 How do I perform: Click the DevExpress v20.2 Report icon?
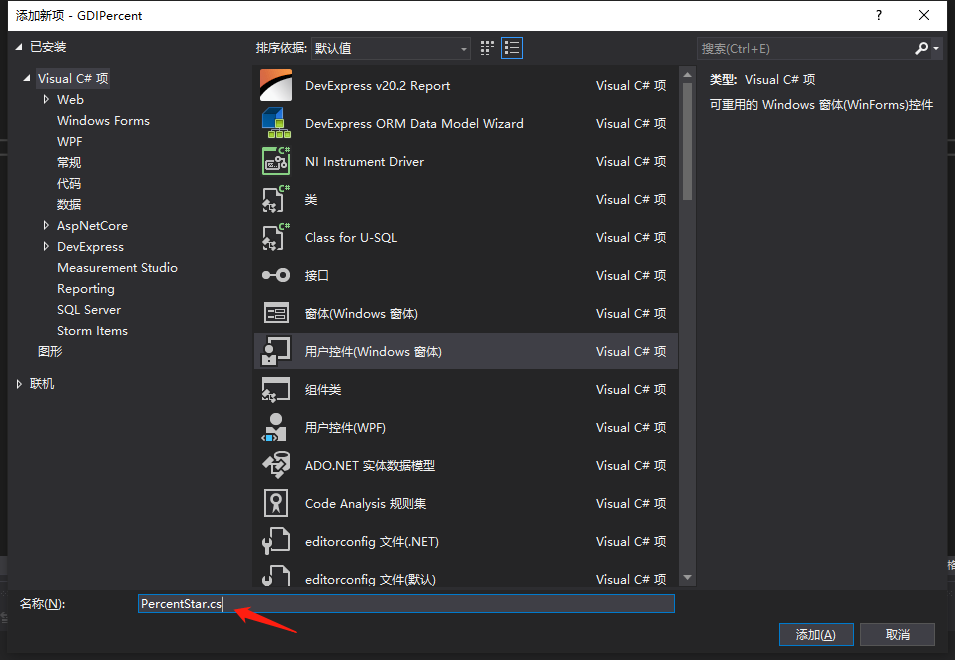click(x=276, y=85)
